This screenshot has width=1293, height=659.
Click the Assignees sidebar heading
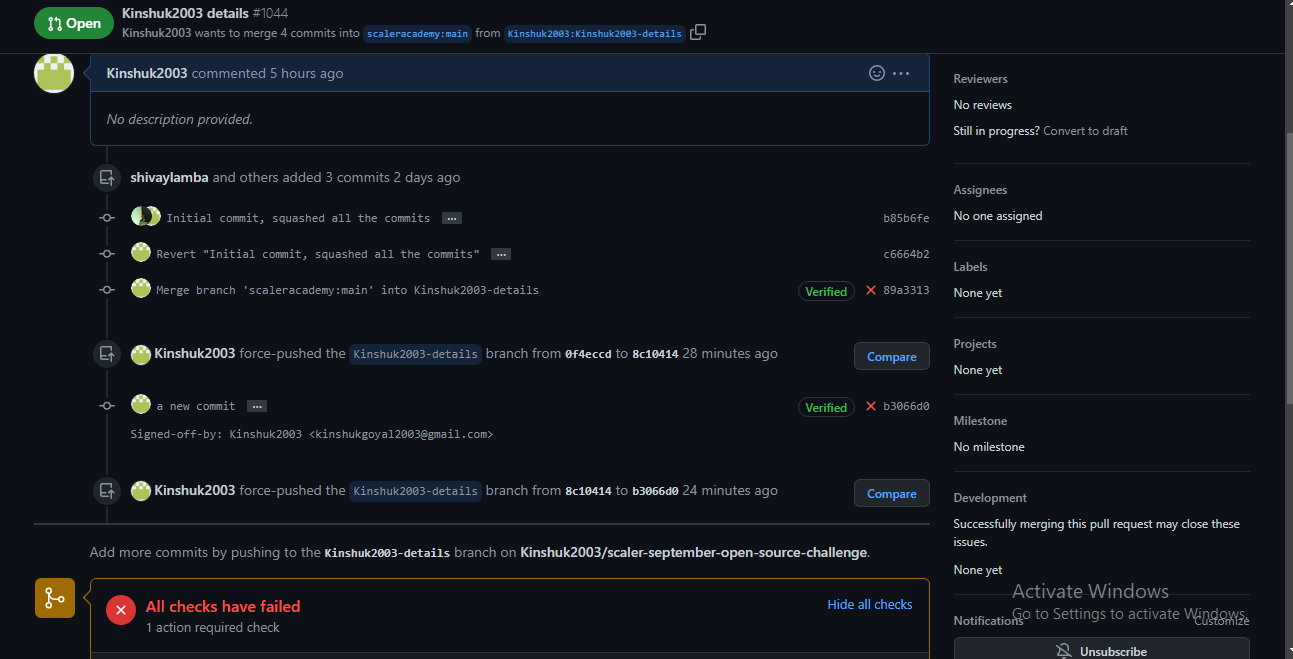980,190
